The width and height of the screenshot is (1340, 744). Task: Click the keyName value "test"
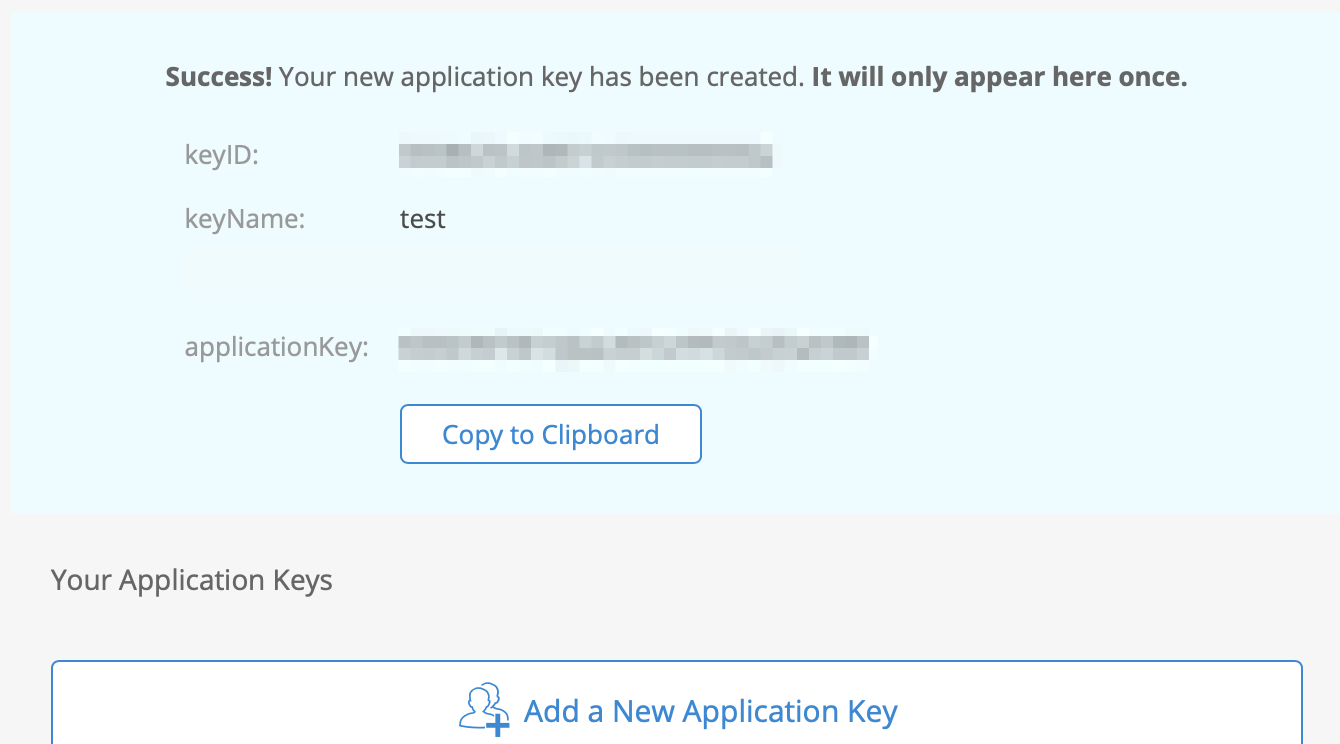422,219
